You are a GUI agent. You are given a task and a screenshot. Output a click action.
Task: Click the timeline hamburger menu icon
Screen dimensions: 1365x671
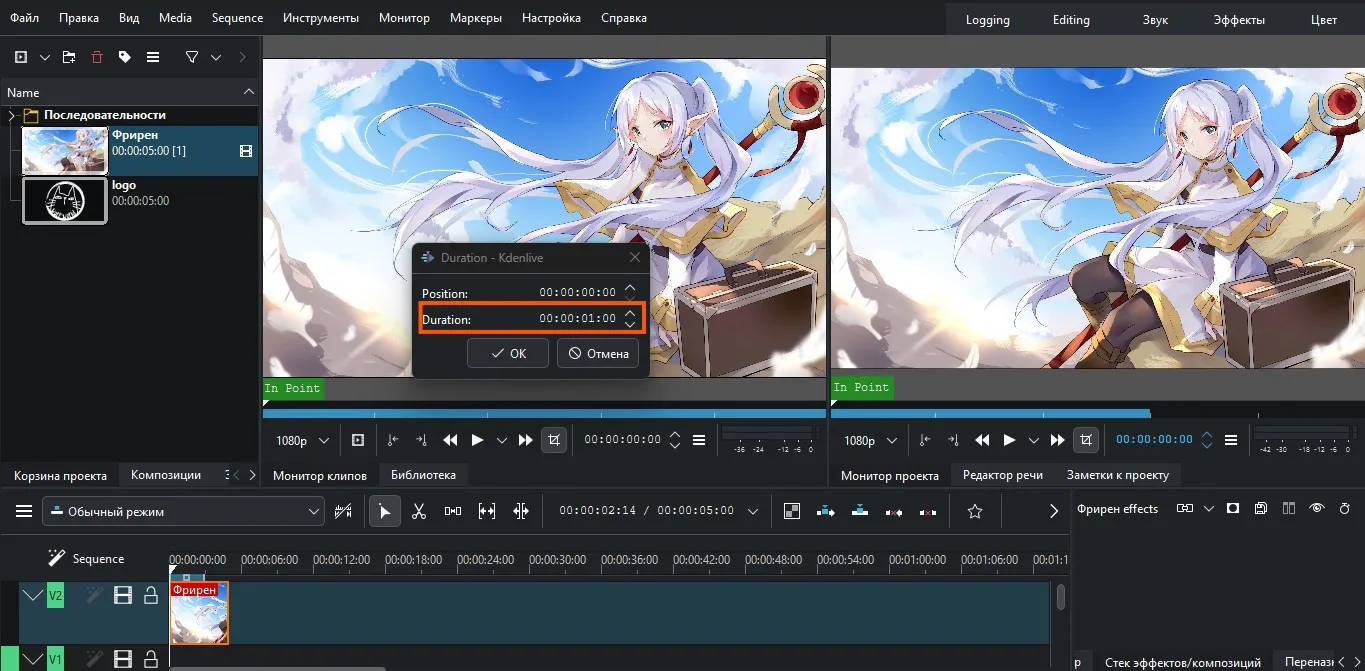click(24, 512)
